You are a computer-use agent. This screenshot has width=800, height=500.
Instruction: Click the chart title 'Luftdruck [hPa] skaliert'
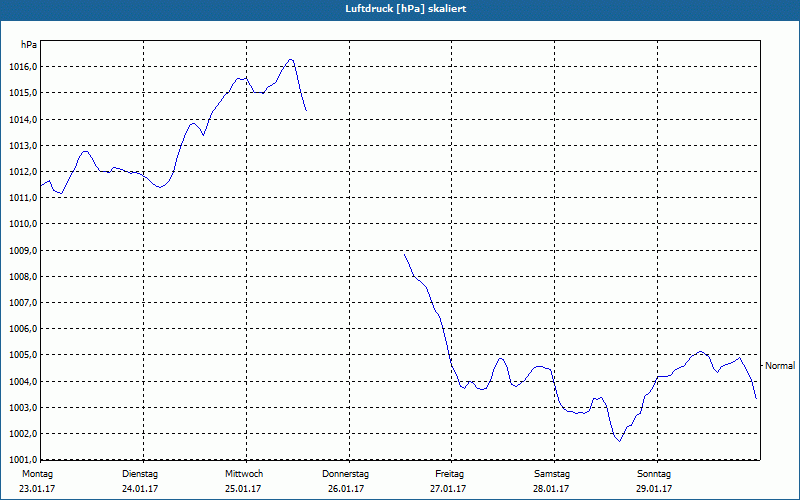point(406,9)
